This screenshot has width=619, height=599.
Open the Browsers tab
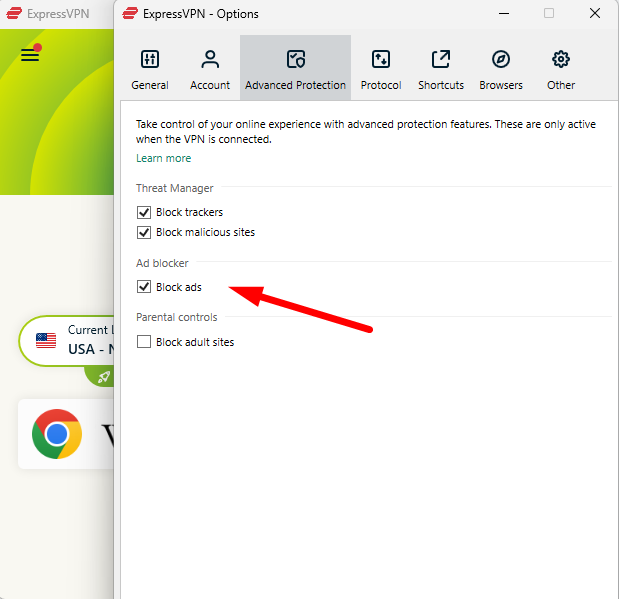point(501,69)
